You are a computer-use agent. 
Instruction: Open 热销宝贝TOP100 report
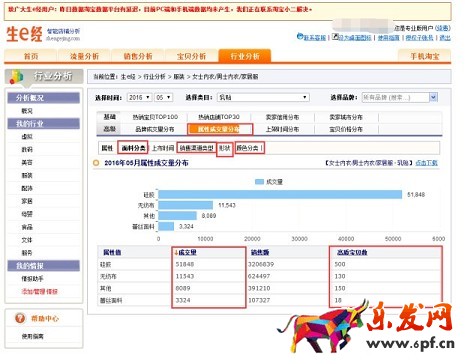(155, 117)
